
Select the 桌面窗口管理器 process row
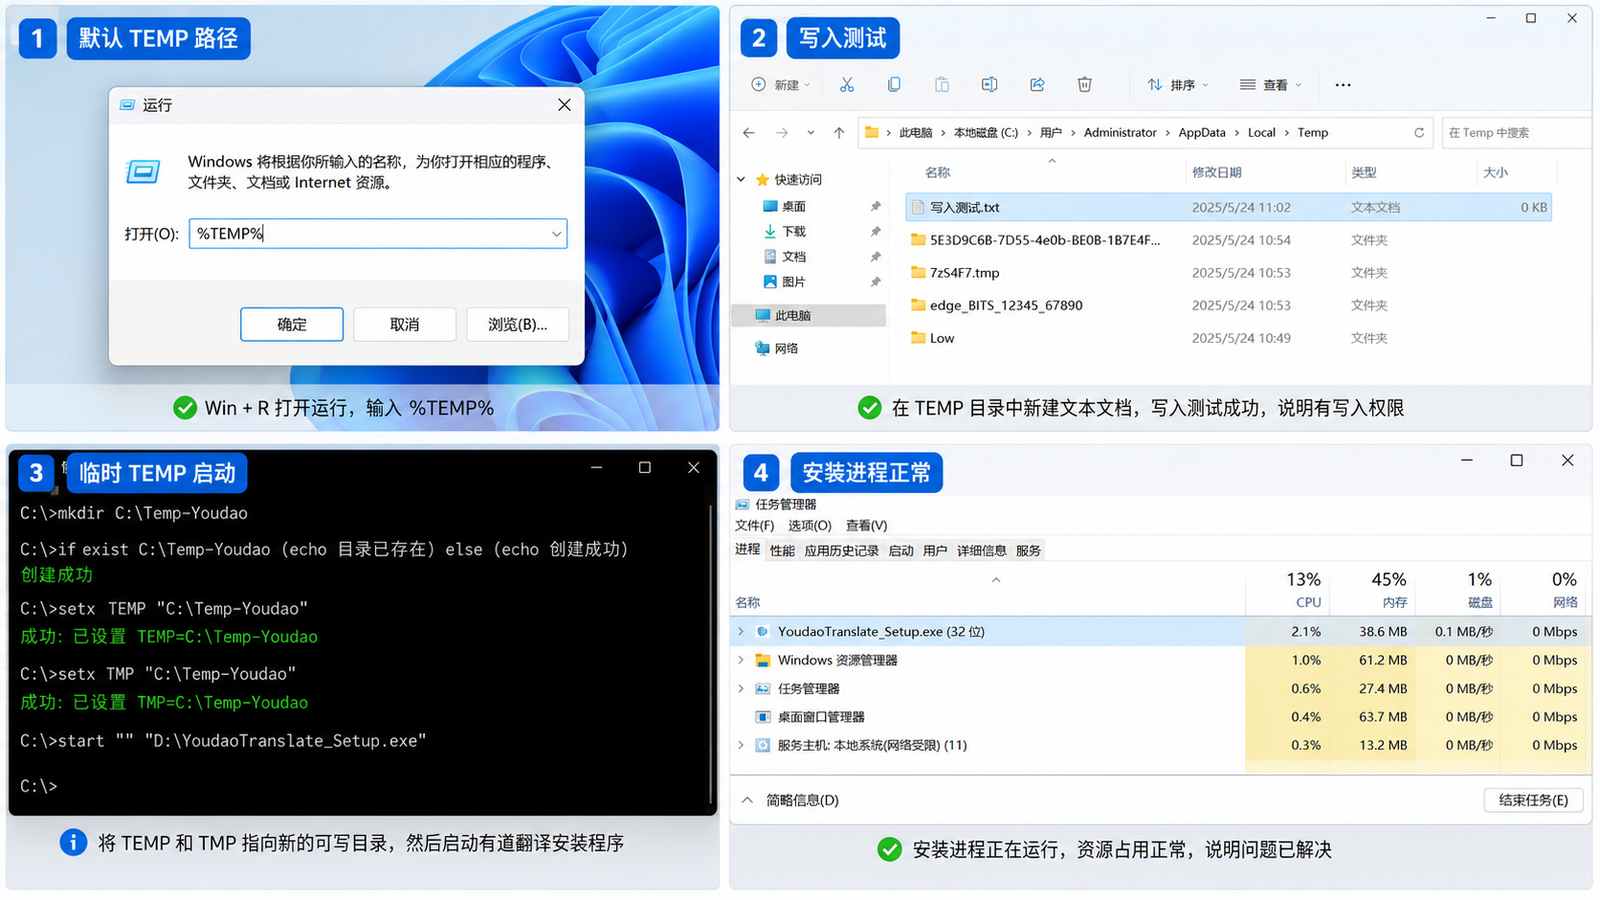point(1161,717)
